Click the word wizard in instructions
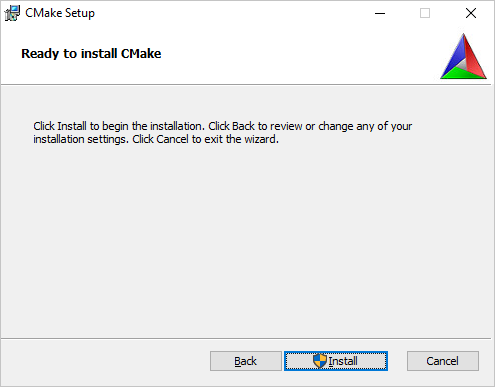The width and height of the screenshot is (495, 387). click(x=261, y=139)
